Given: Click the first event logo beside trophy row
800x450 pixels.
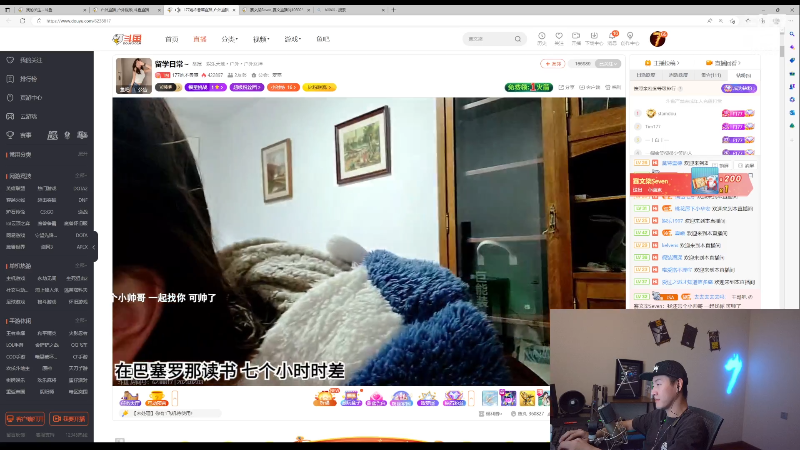Looking at the screenshot, I should [x=52, y=135].
